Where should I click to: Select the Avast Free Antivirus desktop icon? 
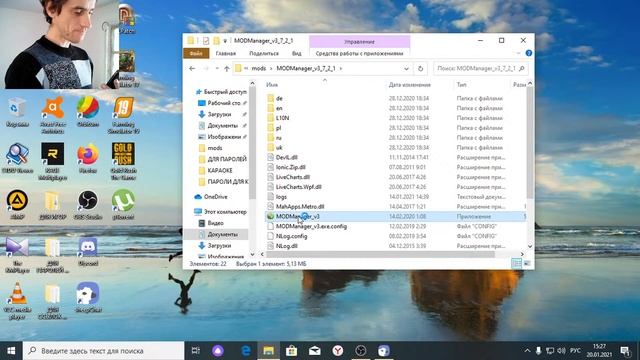pyautogui.click(x=53, y=115)
